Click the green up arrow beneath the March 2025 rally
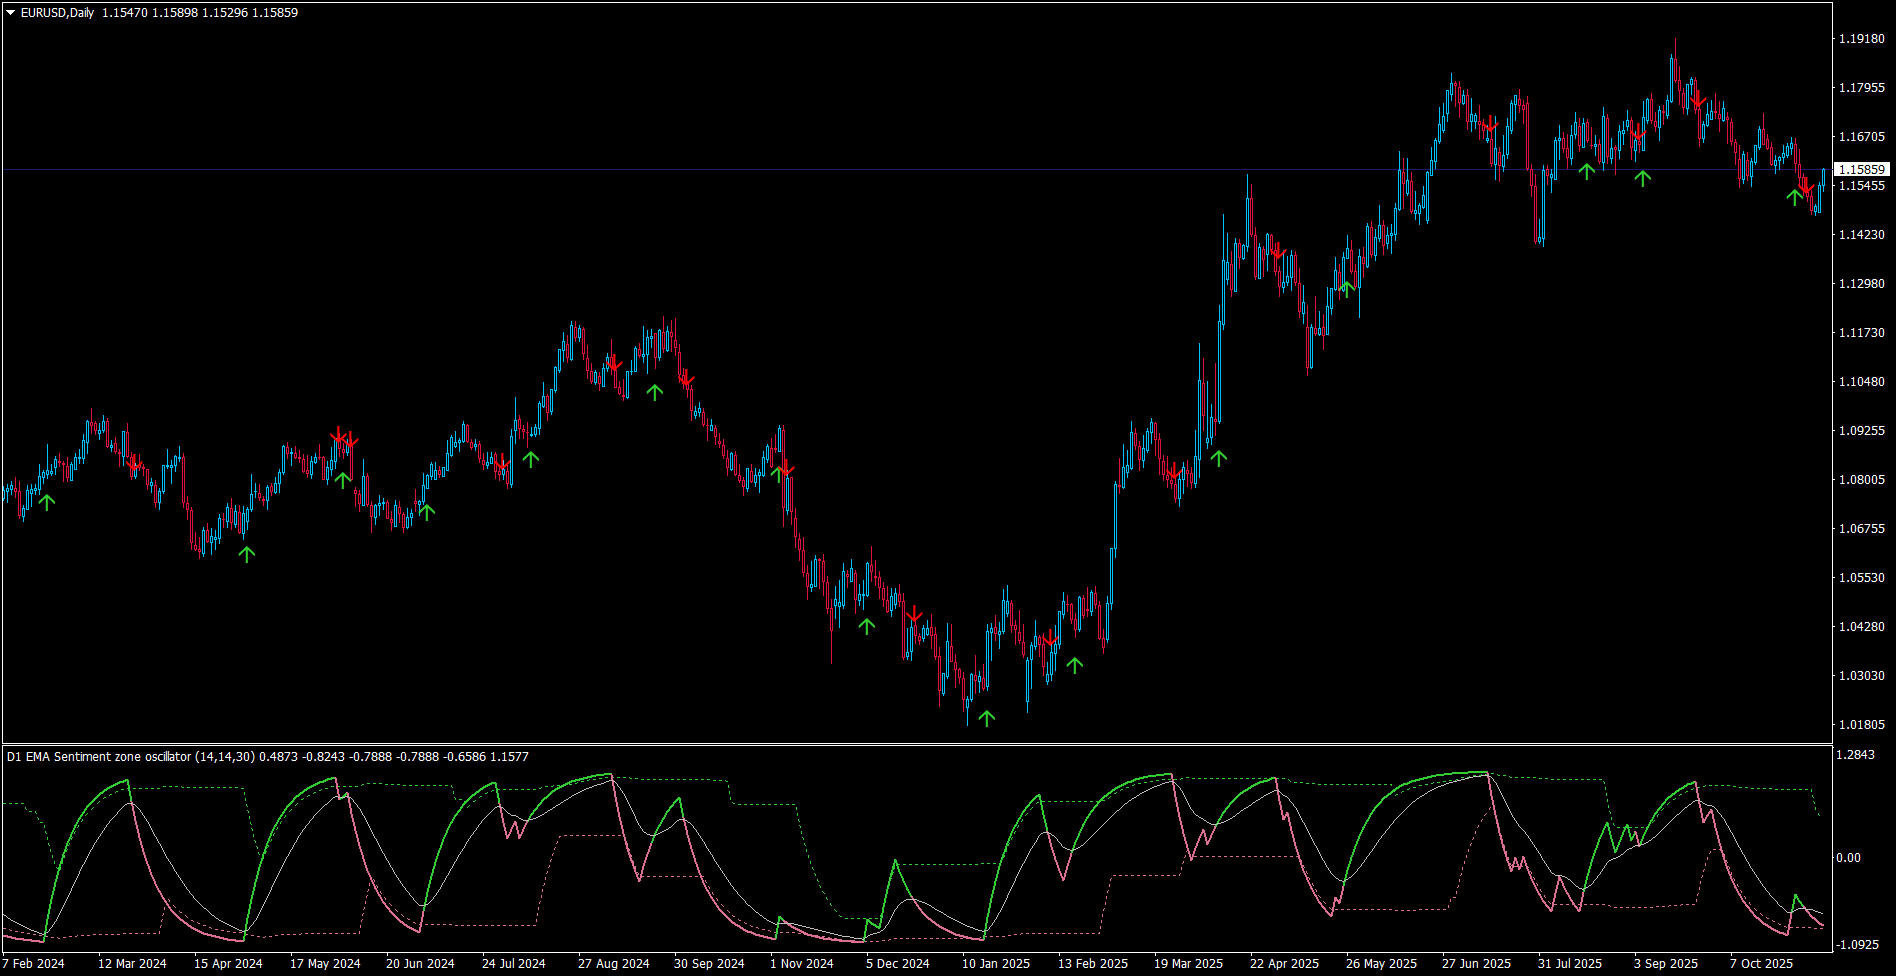The image size is (1896, 976). pos(1218,458)
